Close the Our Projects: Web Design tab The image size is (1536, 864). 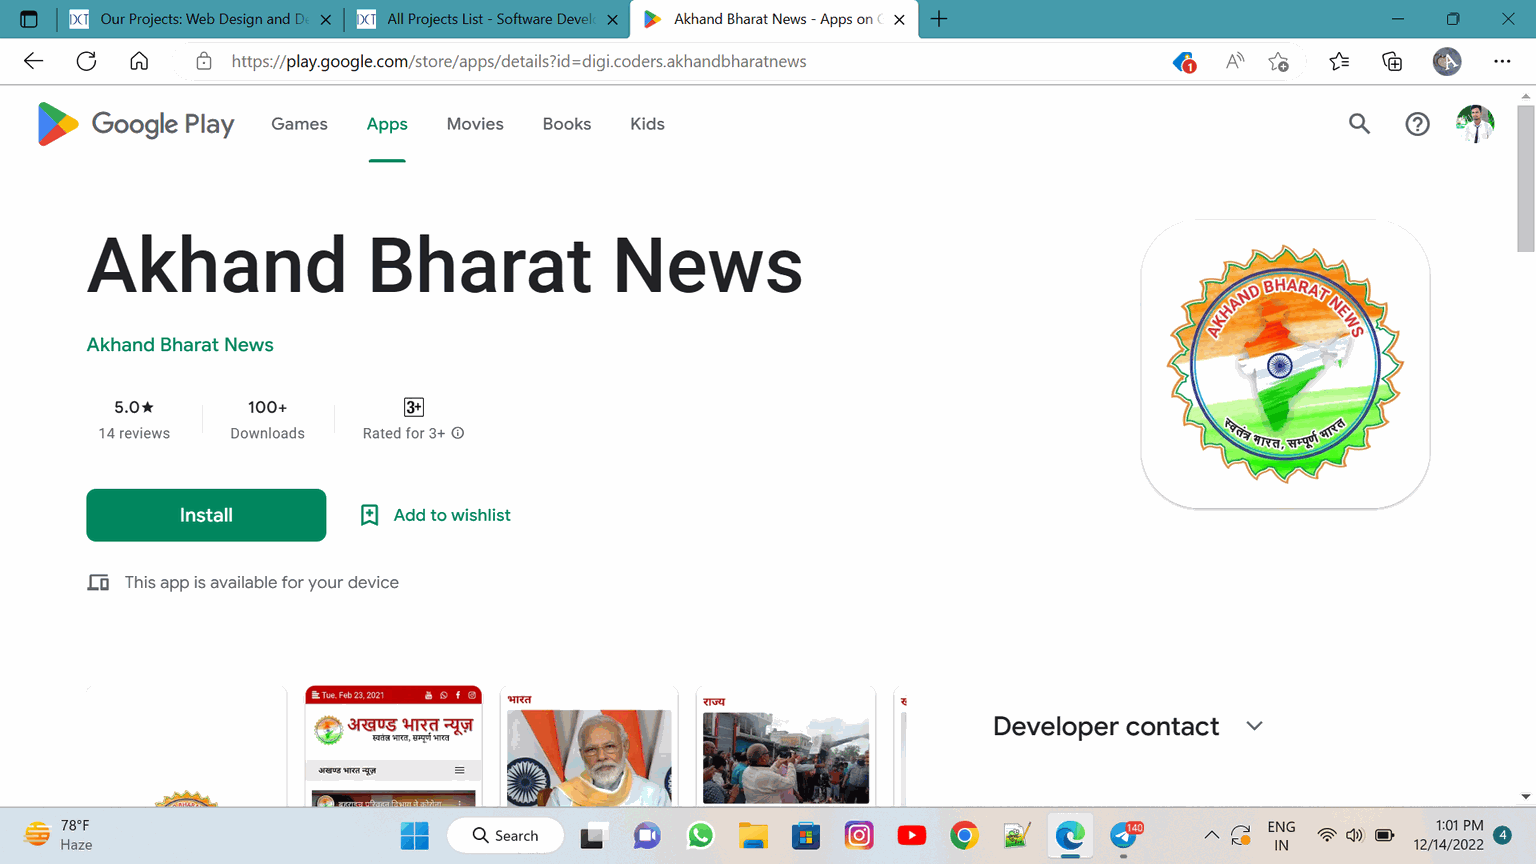(325, 19)
